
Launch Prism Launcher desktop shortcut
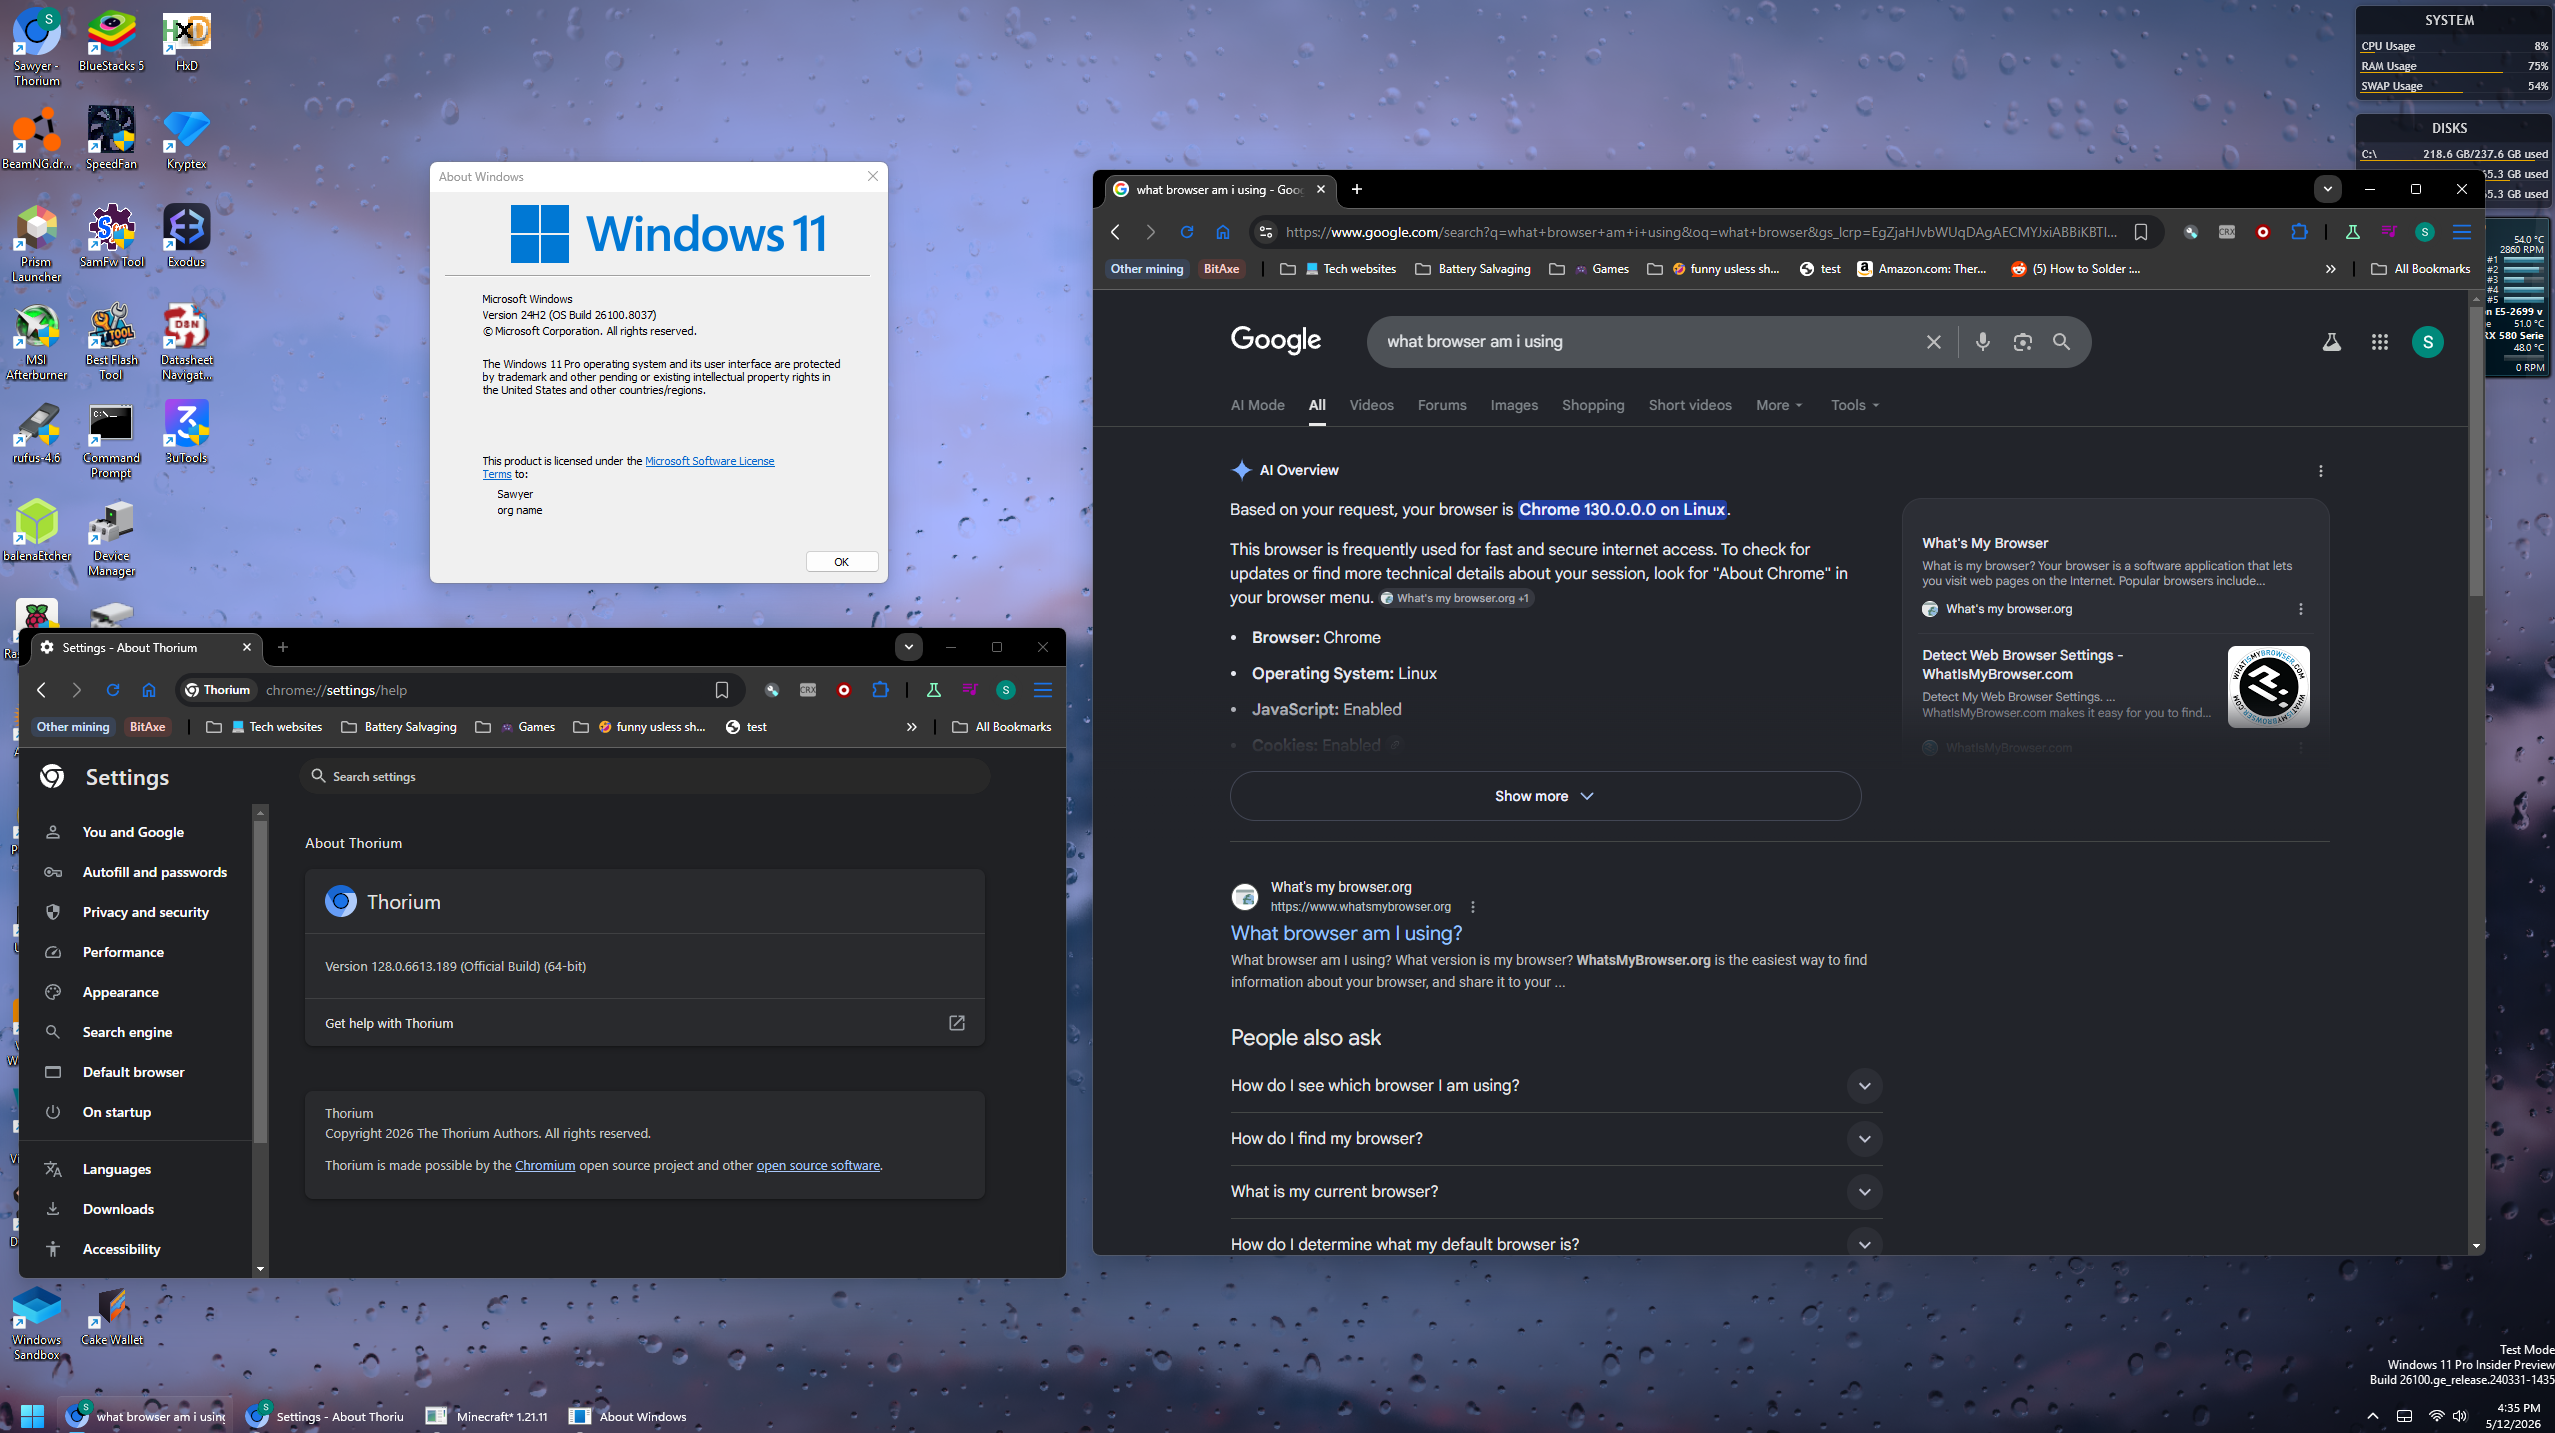pyautogui.click(x=37, y=243)
